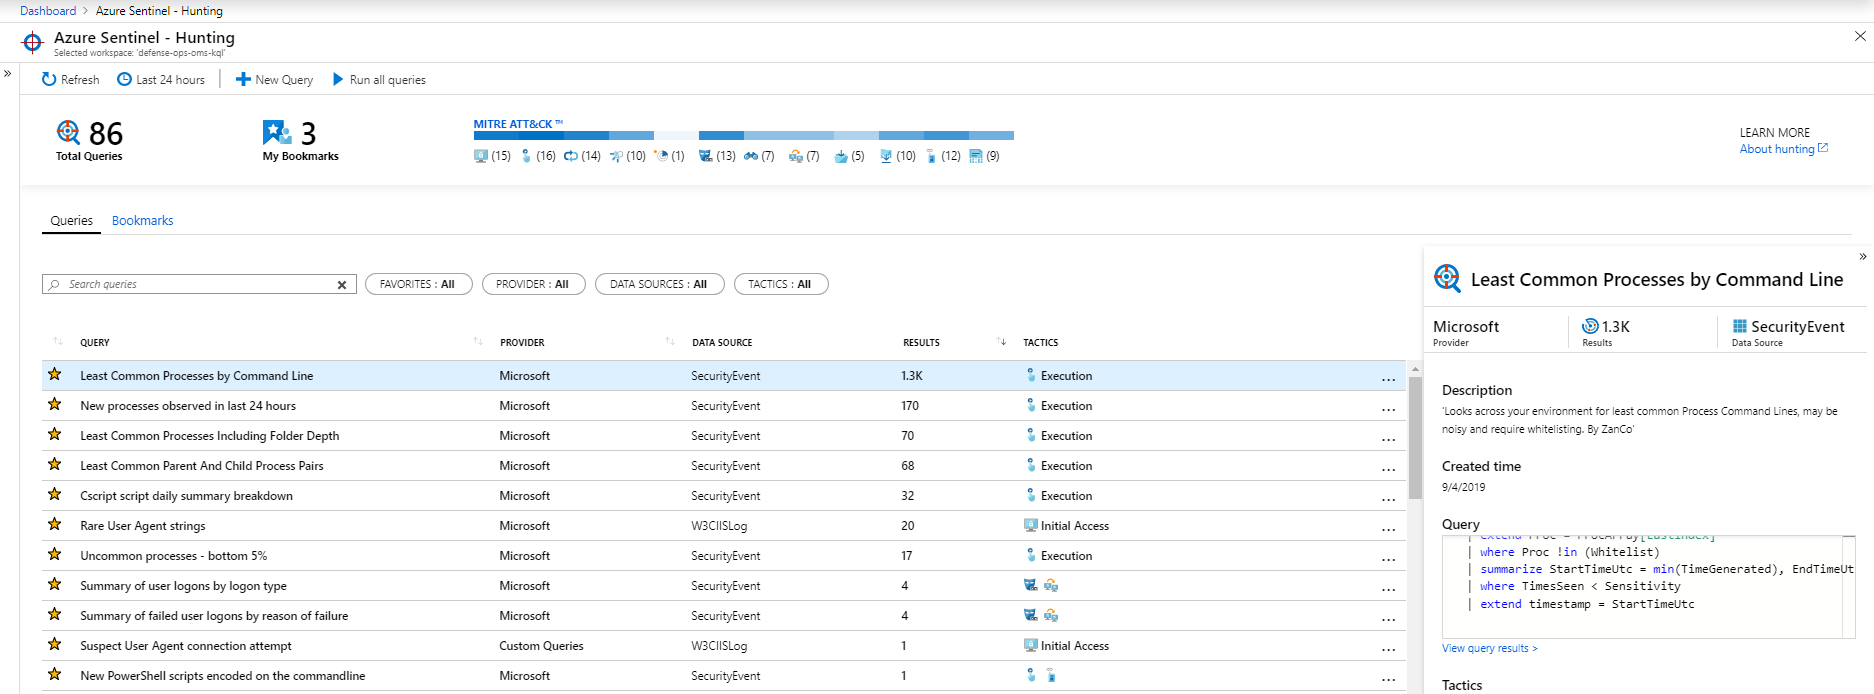Toggle favorite star for Rare User Agent strings

click(x=55, y=525)
